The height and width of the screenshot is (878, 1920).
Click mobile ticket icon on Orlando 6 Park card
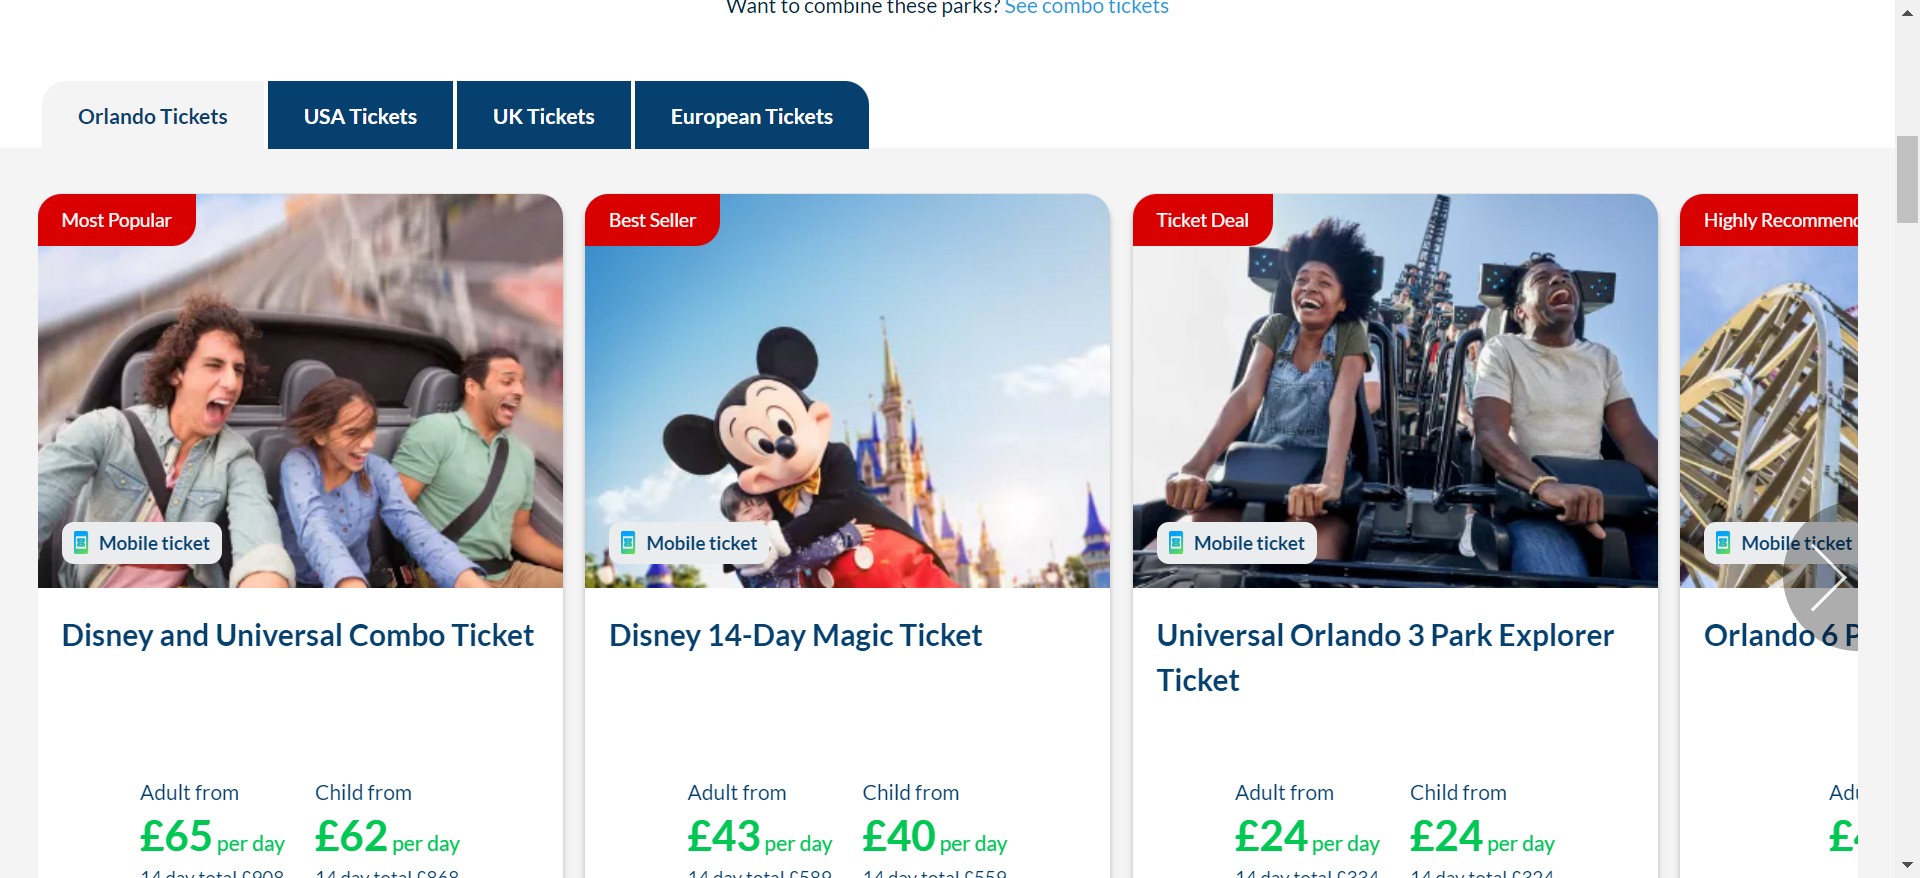[1723, 543]
